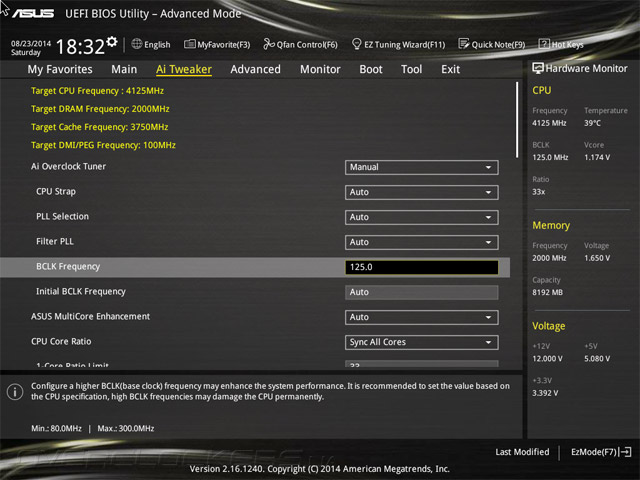Click Target Cache Frequency: 3750MHz text
The height and width of the screenshot is (480, 640).
(x=100, y=127)
